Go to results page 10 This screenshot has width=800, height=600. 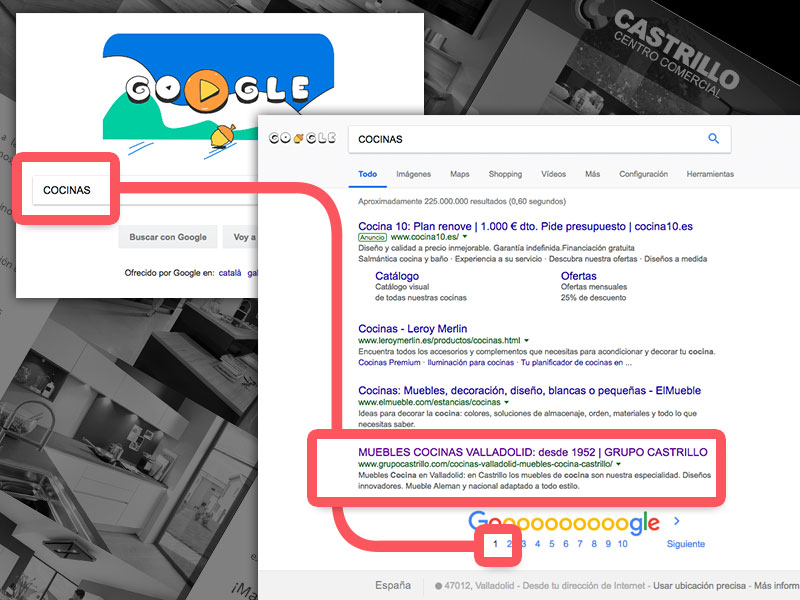pyautogui.click(x=622, y=544)
